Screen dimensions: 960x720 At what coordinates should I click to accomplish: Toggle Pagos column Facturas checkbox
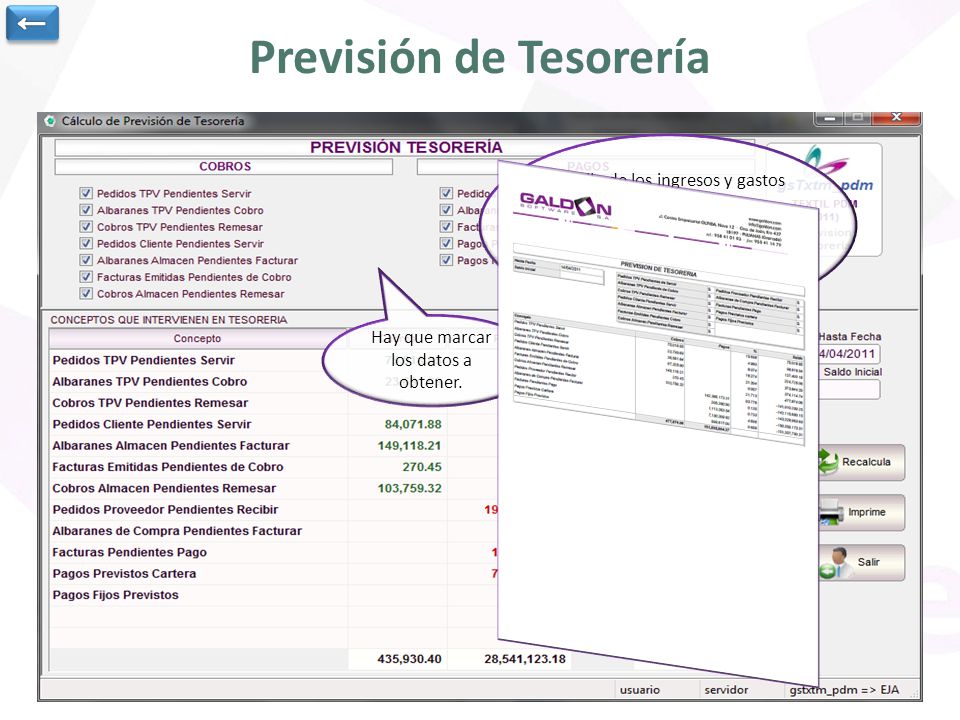(446, 227)
